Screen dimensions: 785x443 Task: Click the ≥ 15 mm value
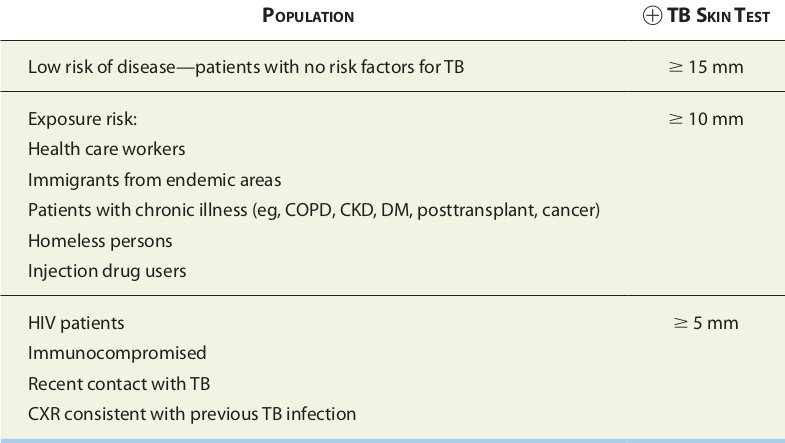(x=706, y=68)
